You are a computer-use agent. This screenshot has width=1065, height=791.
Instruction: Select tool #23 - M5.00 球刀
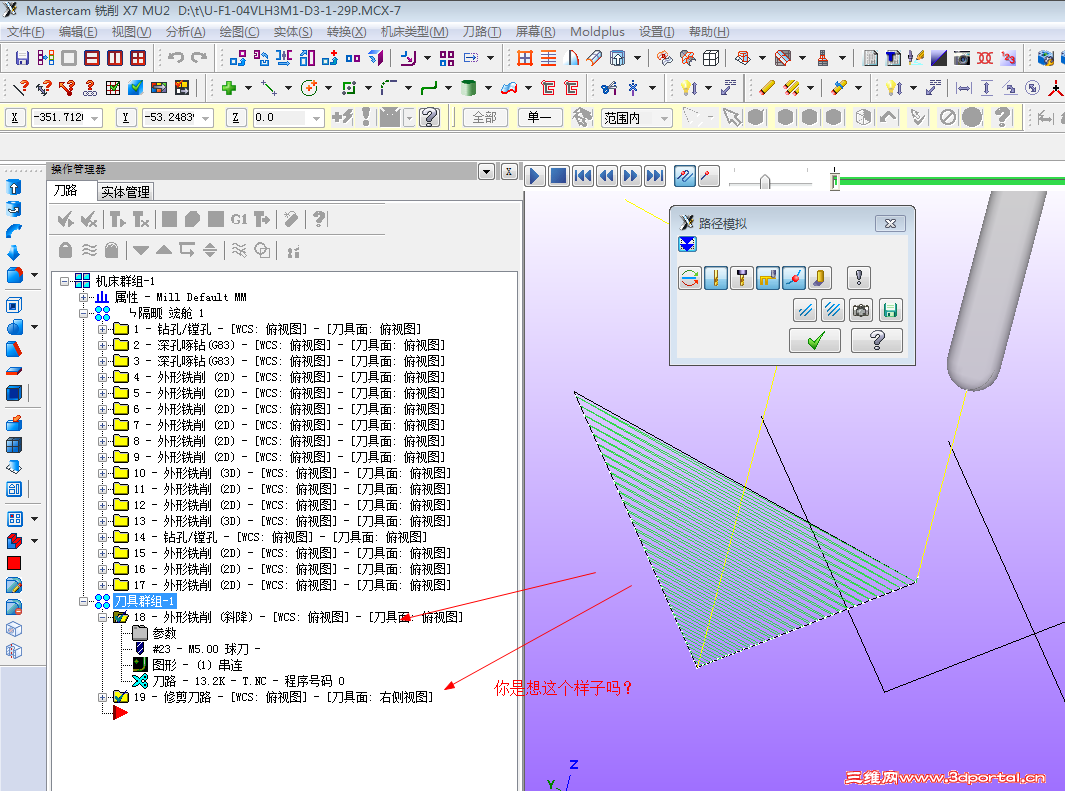(206, 649)
